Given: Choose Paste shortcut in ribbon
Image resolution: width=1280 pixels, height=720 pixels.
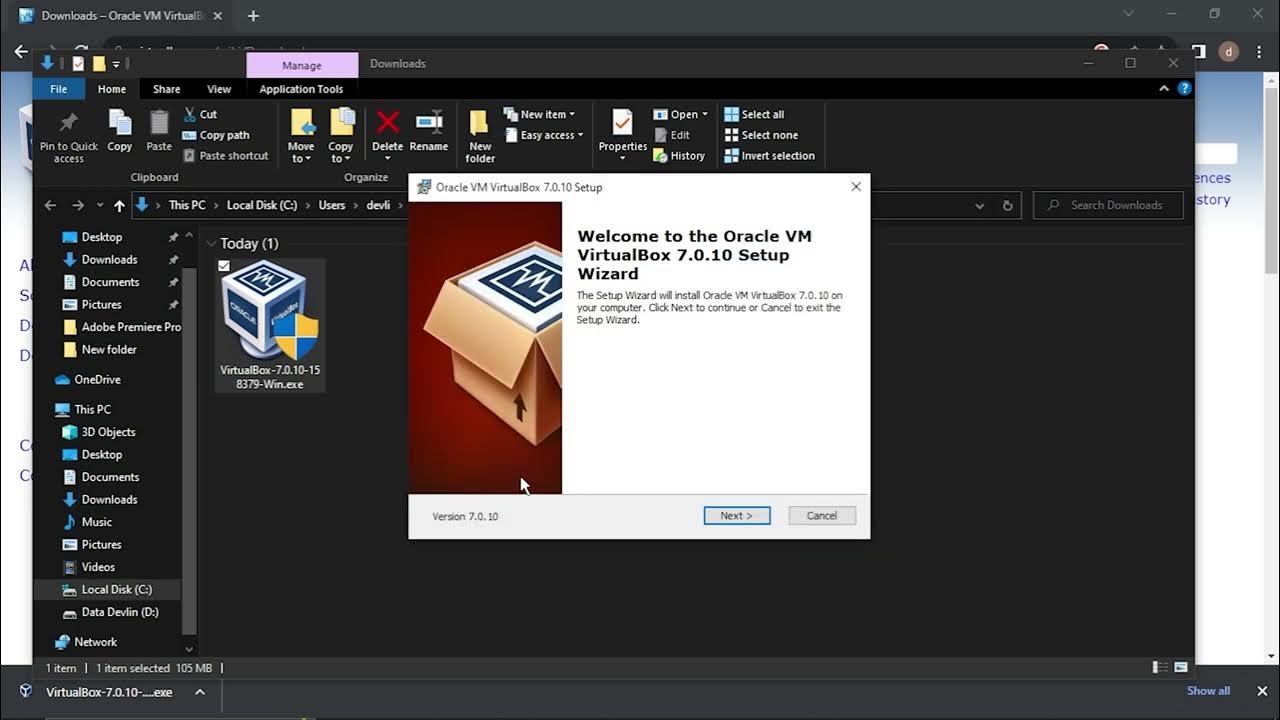Looking at the screenshot, I should click(226, 155).
